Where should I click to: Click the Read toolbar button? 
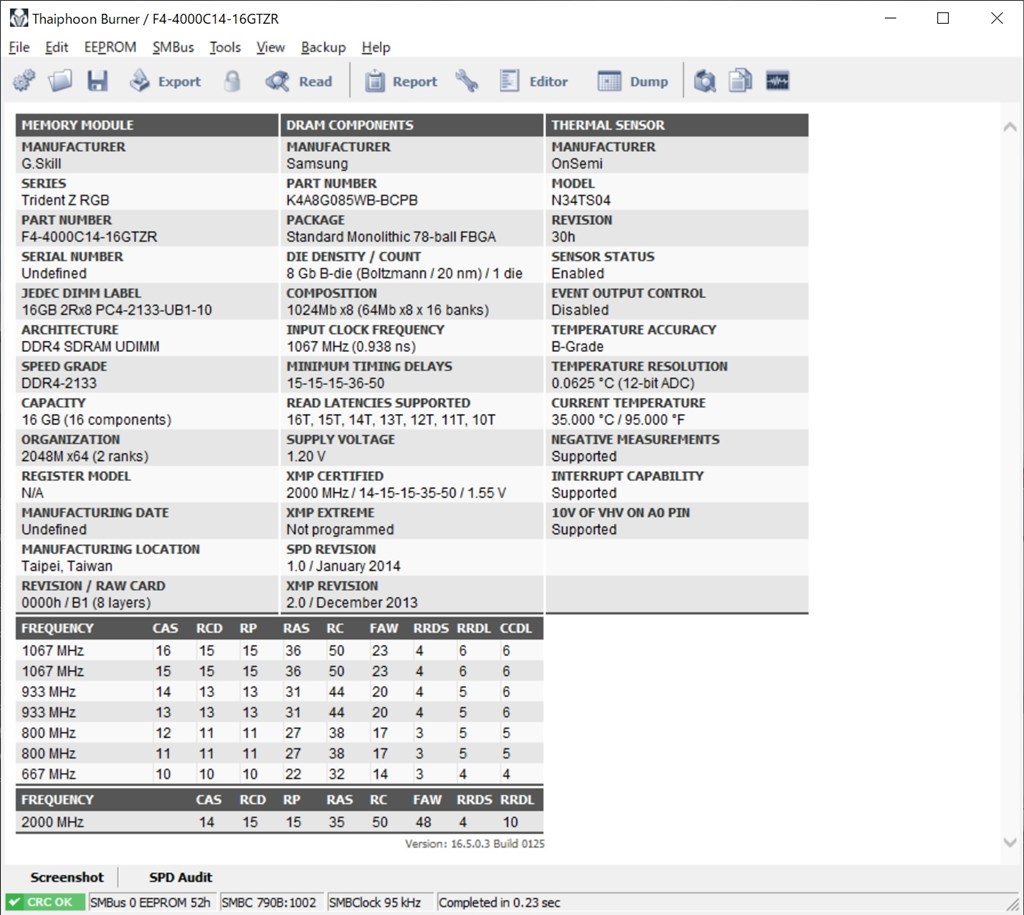299,81
